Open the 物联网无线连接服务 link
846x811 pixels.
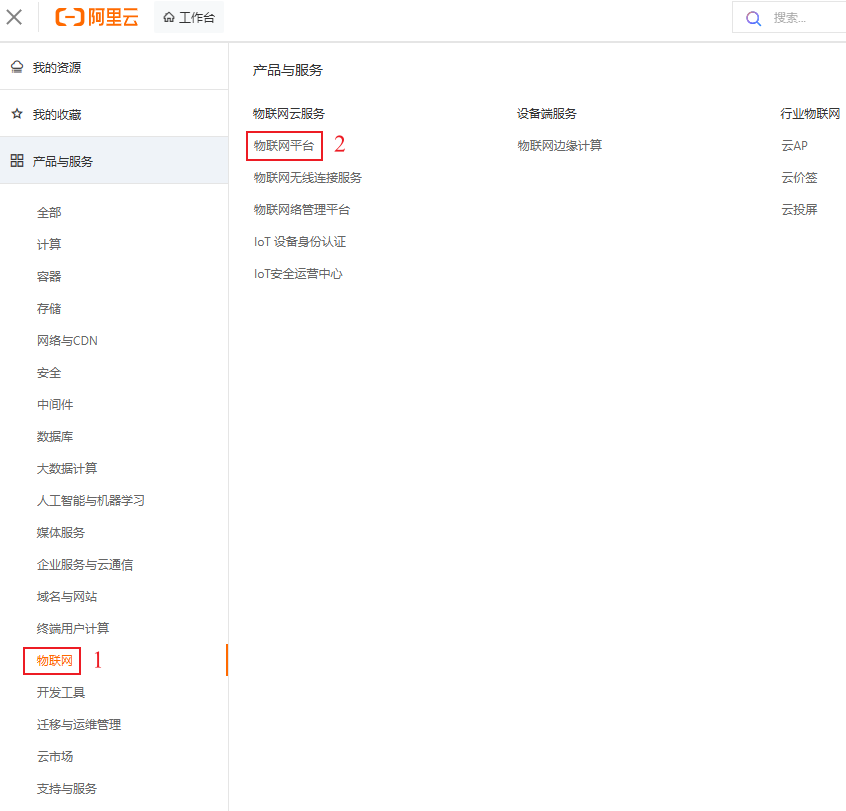coord(308,178)
